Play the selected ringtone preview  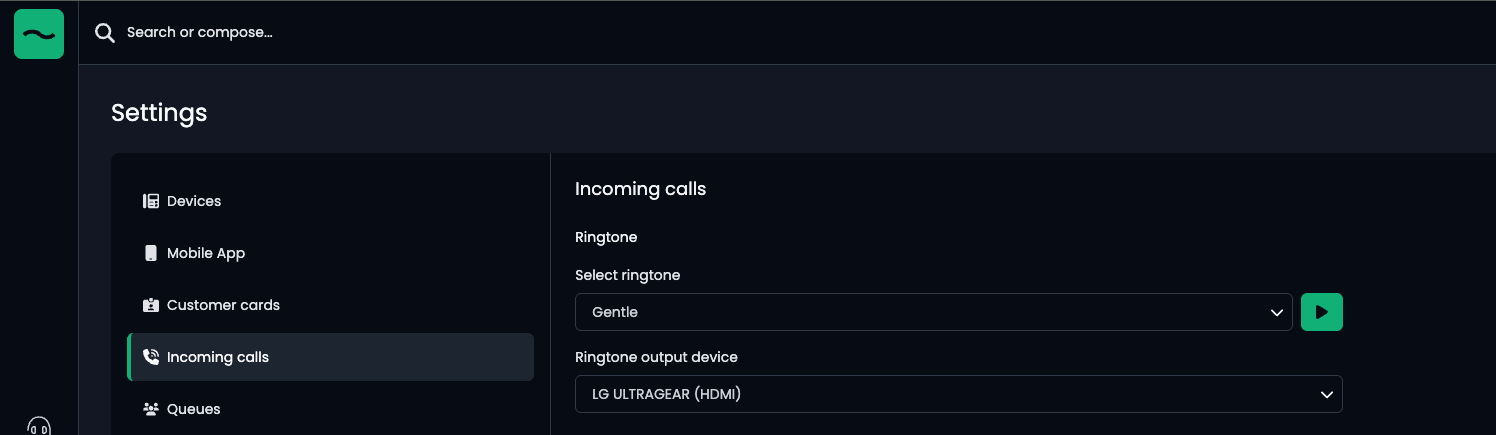click(x=1321, y=312)
